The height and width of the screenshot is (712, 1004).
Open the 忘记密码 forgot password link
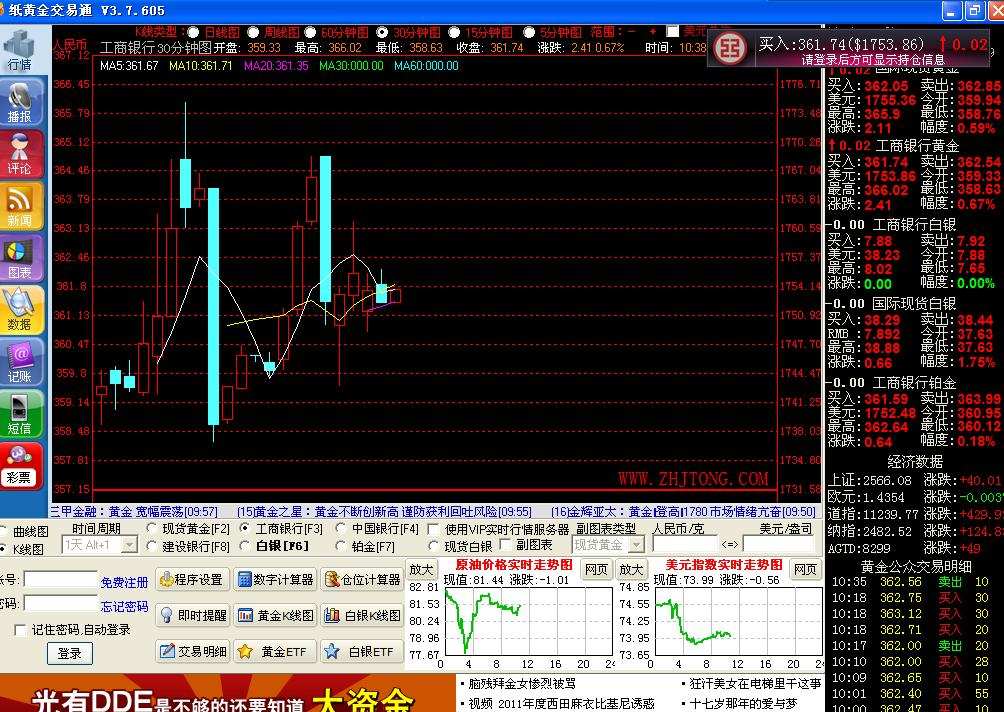click(x=124, y=606)
